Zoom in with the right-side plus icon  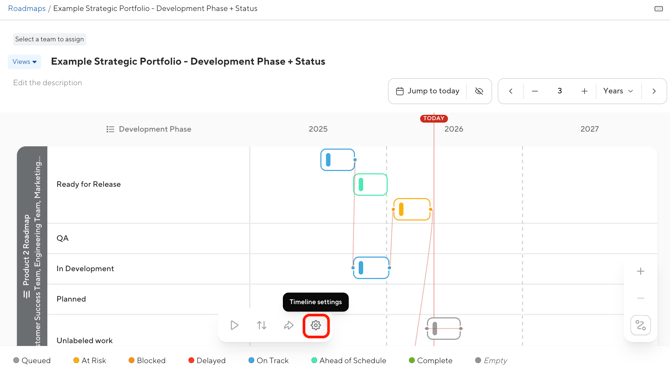coord(641,271)
